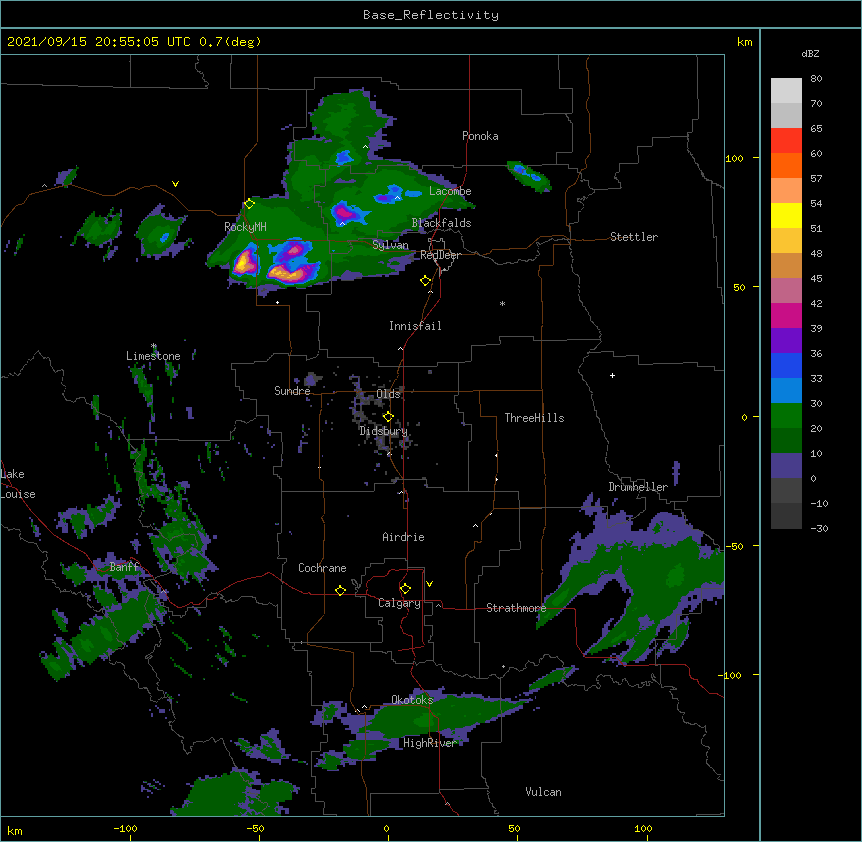Click the yellow diamond marker near RockyMH
The height and width of the screenshot is (842, 862).
[250, 204]
